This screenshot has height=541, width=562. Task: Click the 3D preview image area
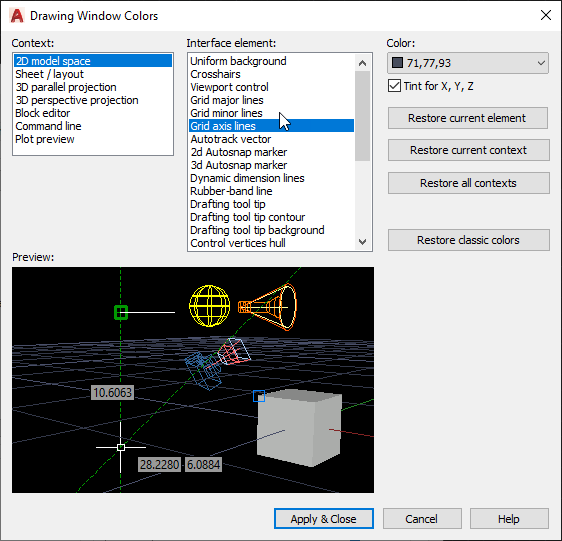[193, 380]
